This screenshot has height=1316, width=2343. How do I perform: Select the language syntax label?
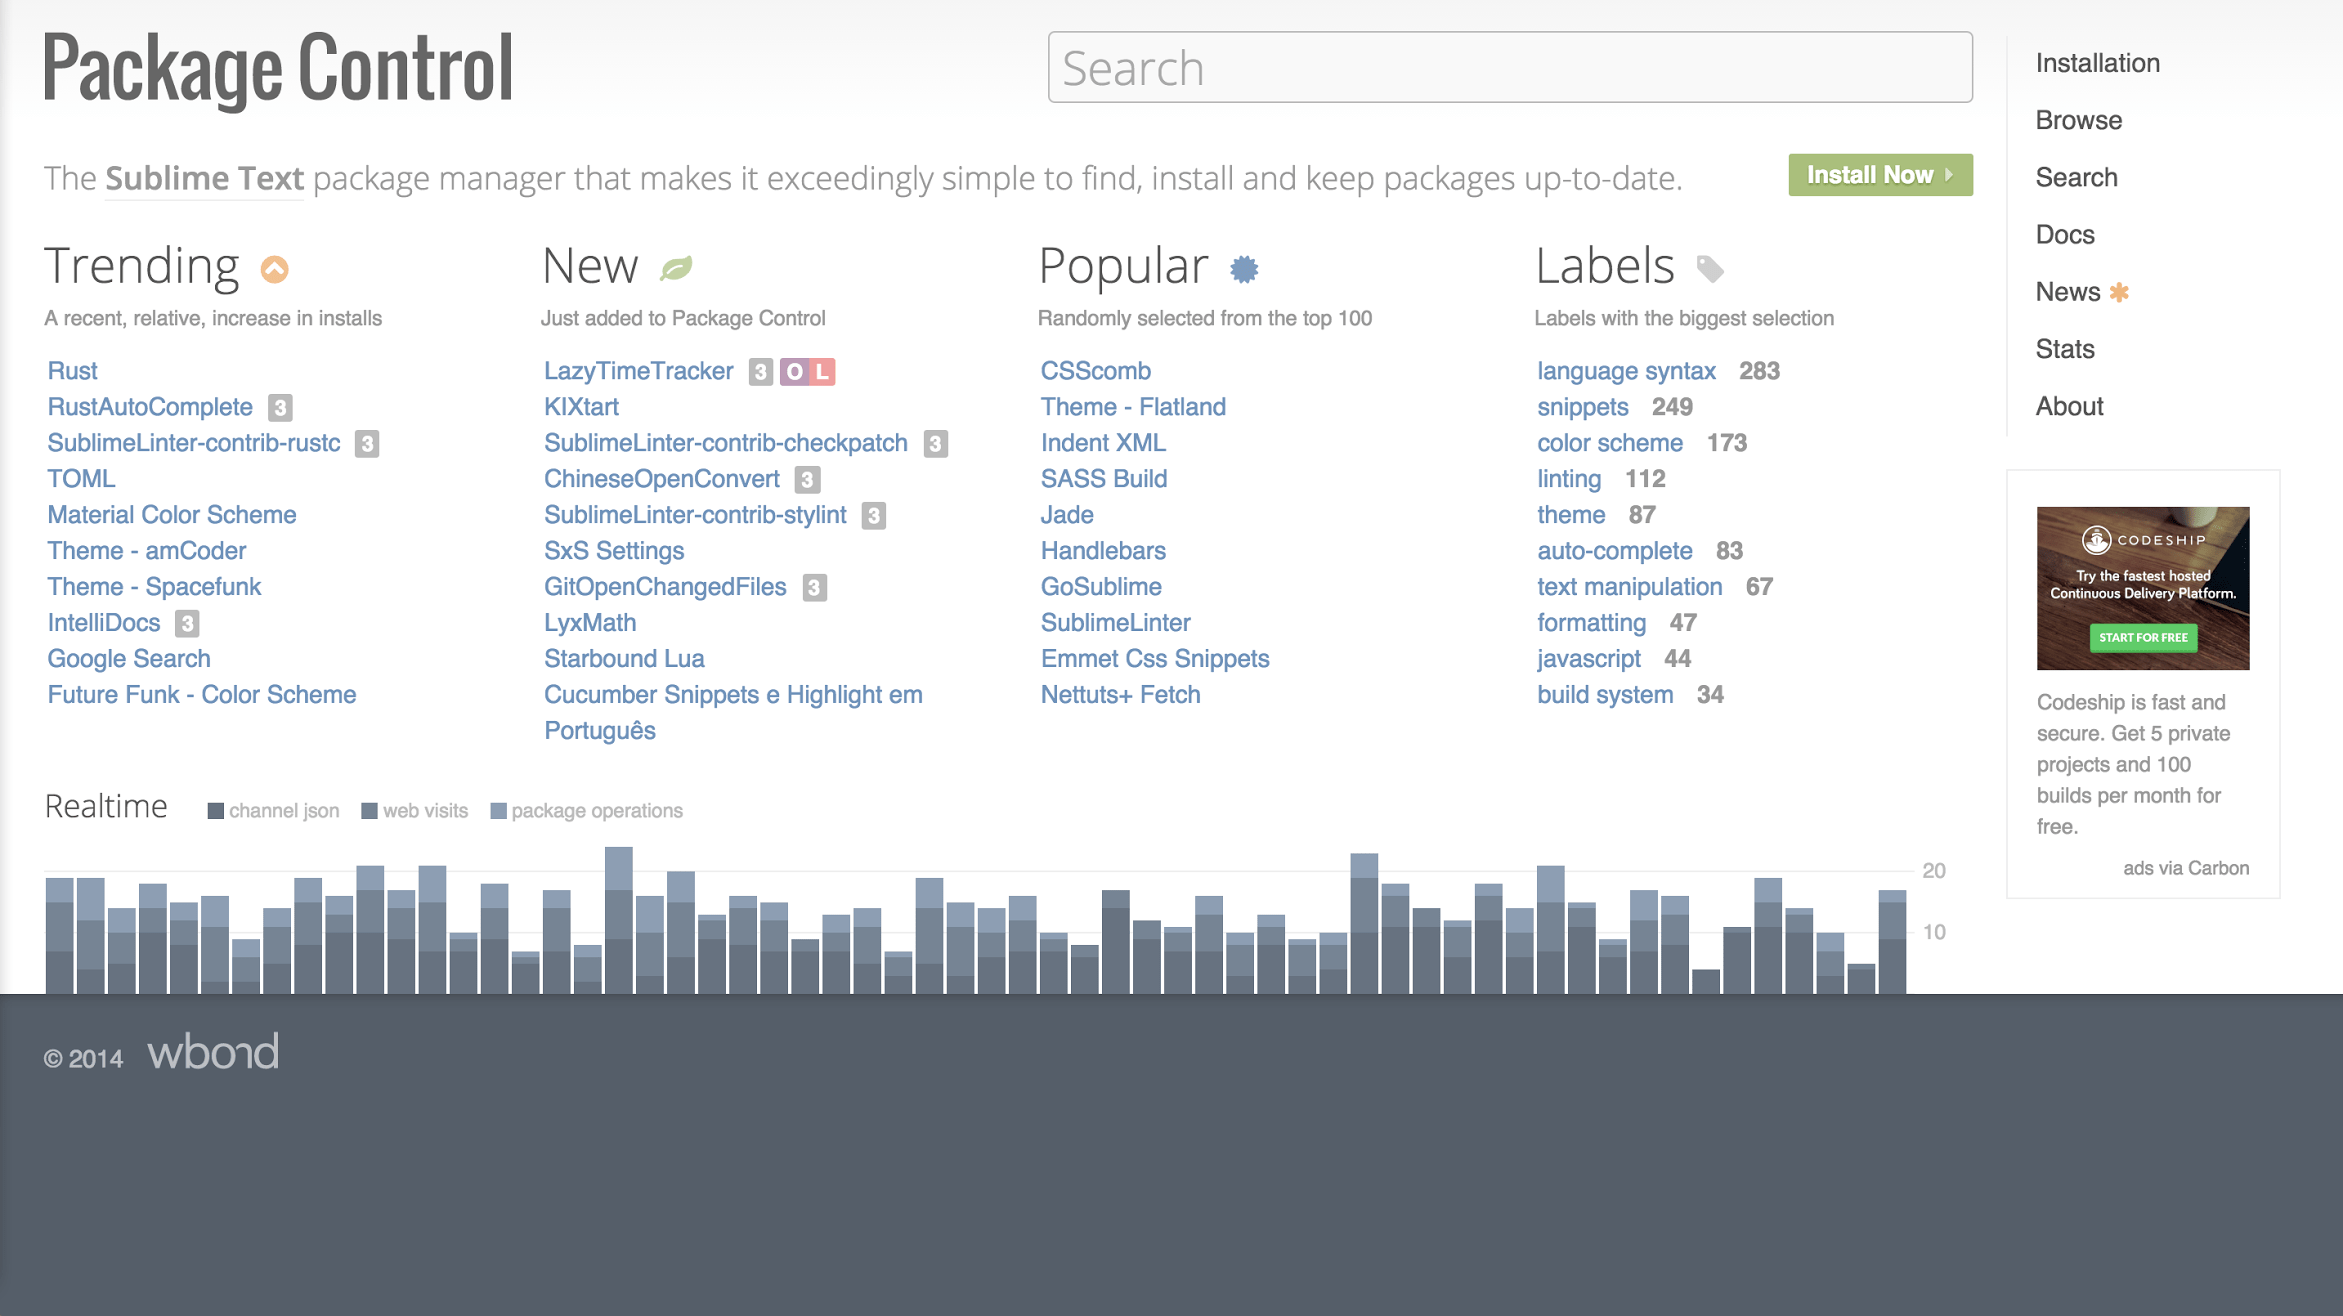pos(1626,371)
